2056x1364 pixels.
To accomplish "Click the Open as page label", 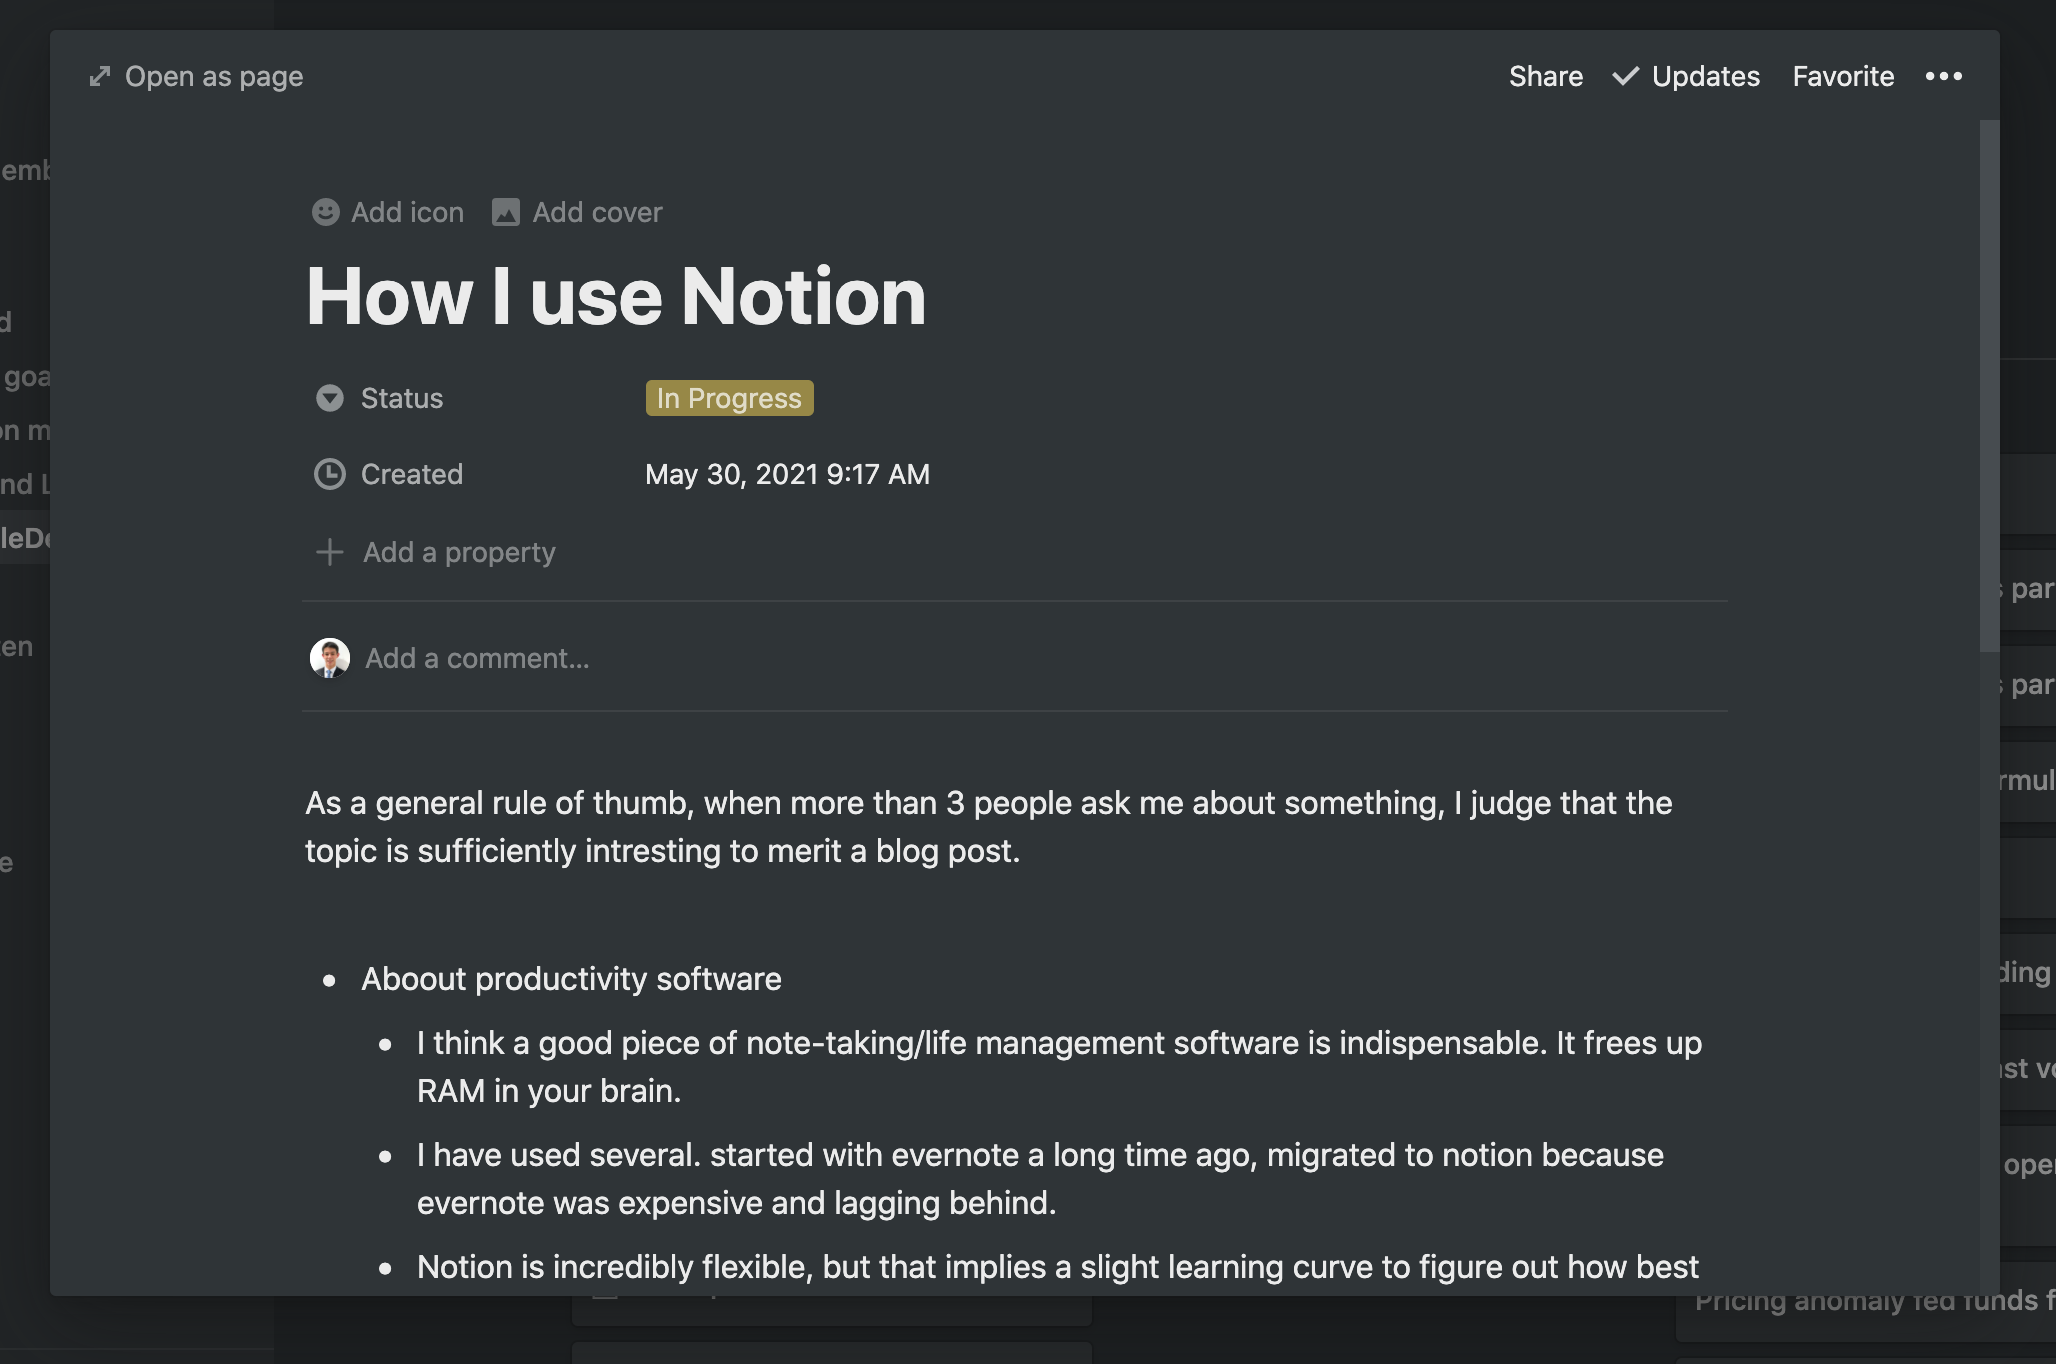I will pos(214,77).
